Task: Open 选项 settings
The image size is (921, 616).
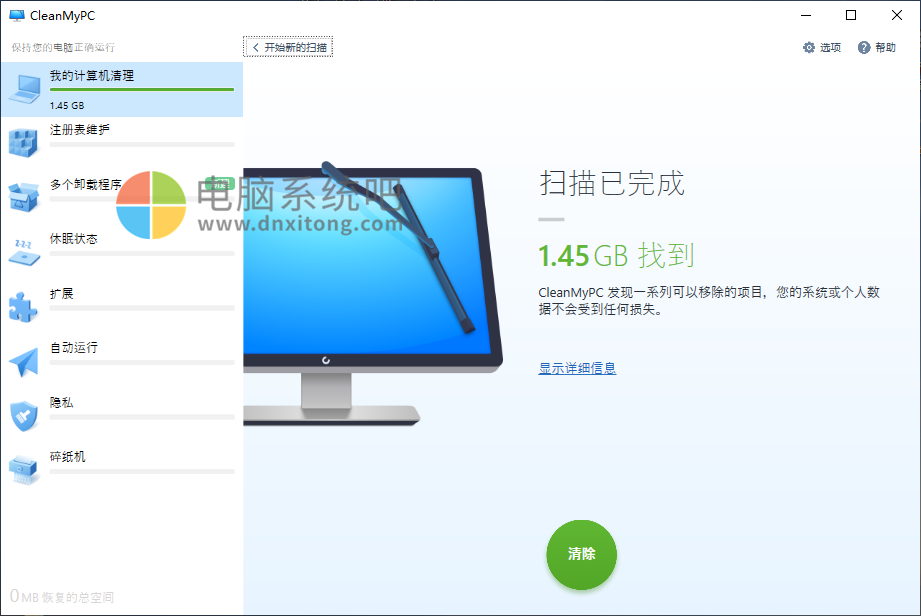Action: coord(822,48)
